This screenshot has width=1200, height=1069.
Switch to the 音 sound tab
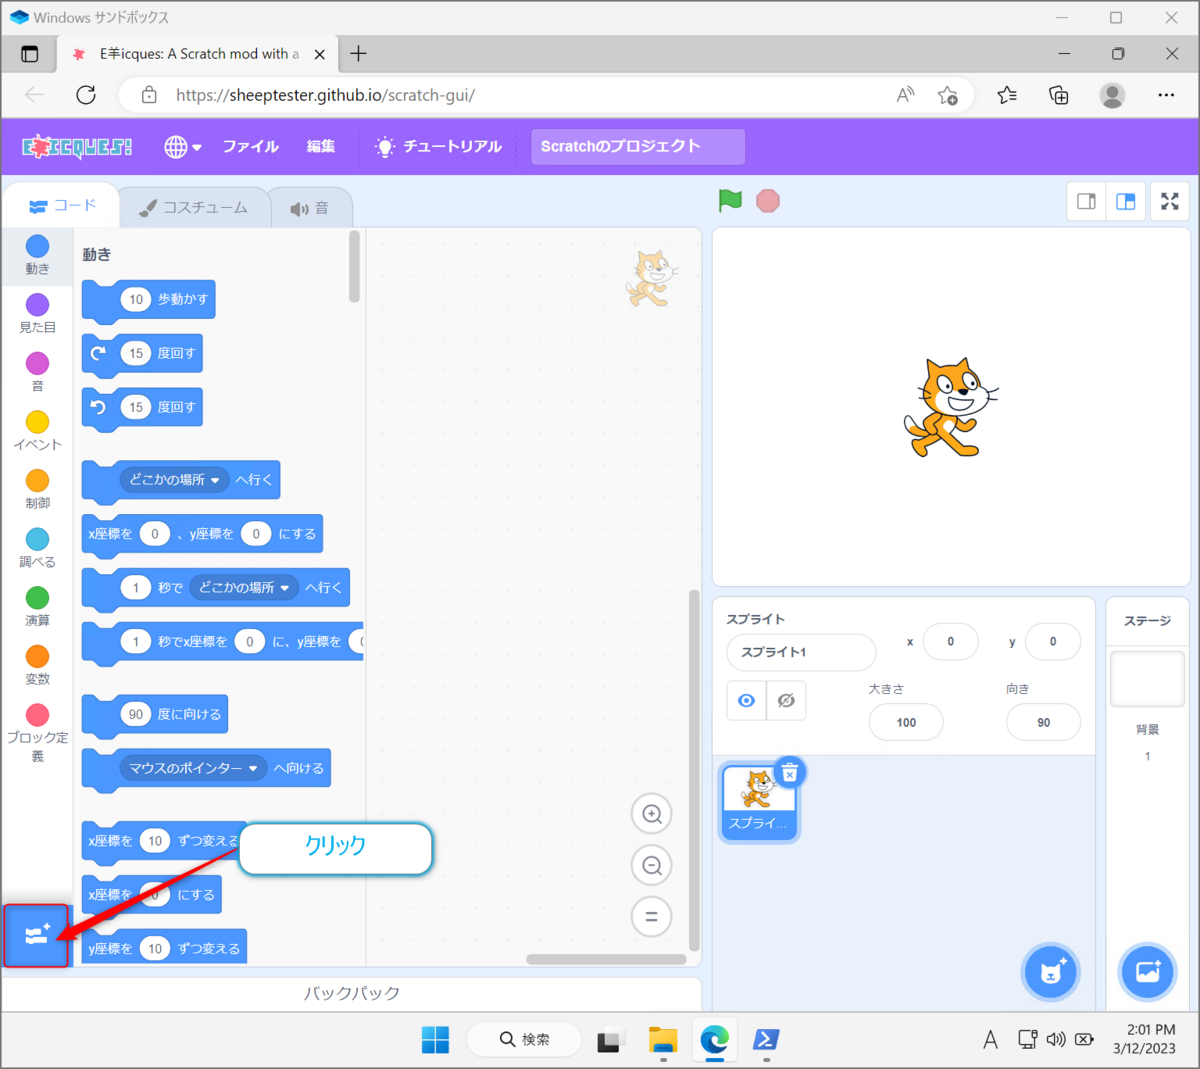click(310, 208)
